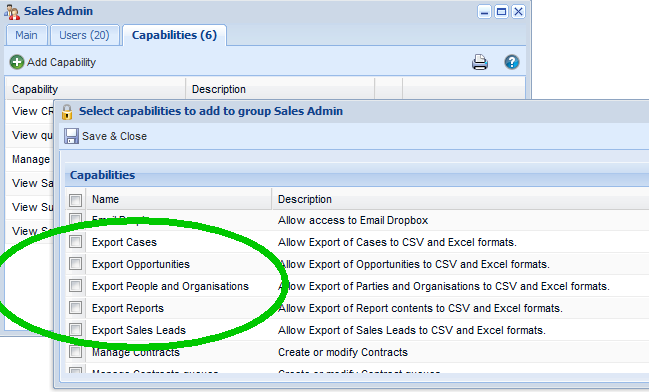Click the Description column header in dialog

[x=460, y=200]
